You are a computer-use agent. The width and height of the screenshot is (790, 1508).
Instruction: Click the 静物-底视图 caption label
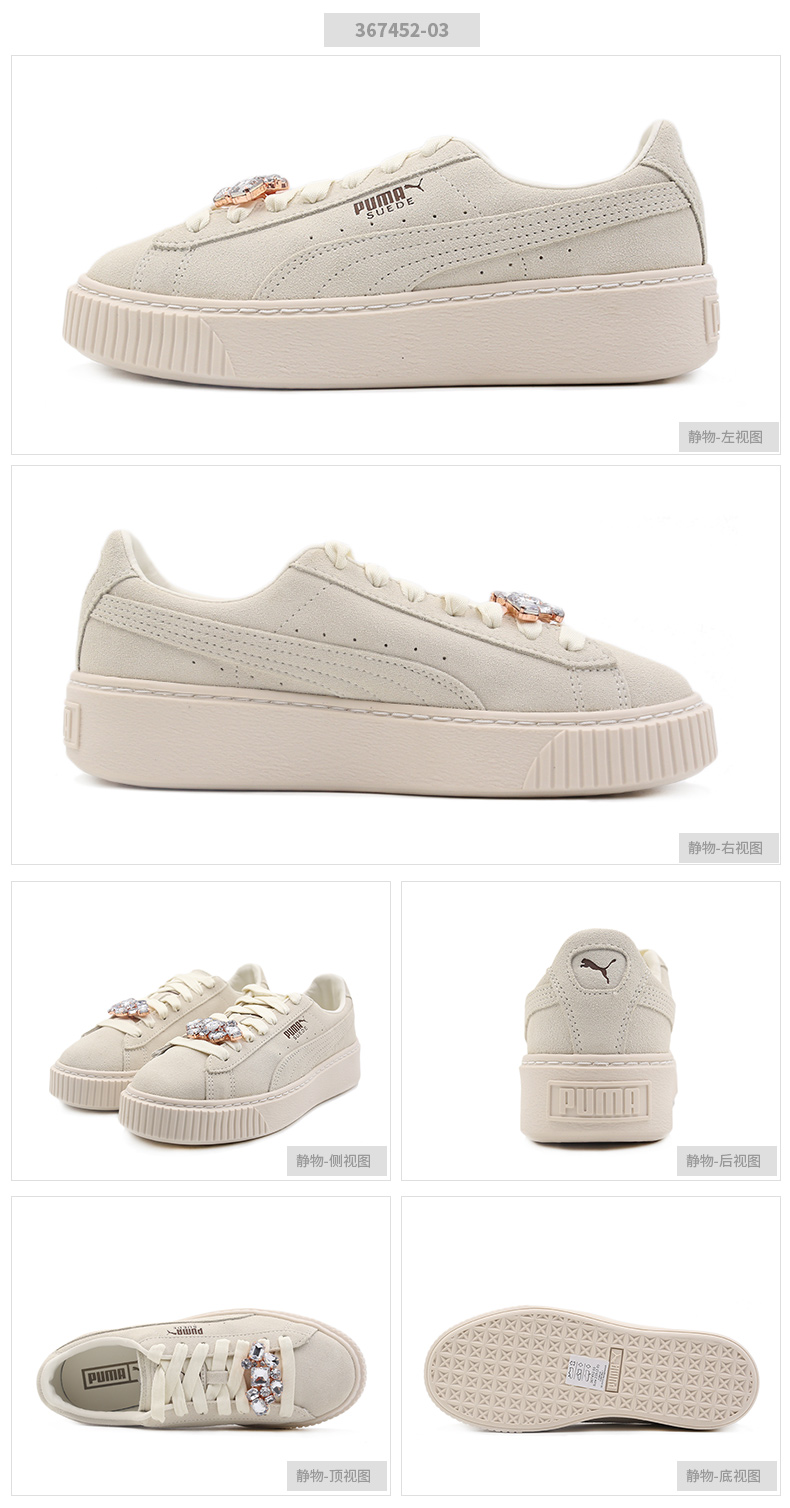tap(727, 1476)
